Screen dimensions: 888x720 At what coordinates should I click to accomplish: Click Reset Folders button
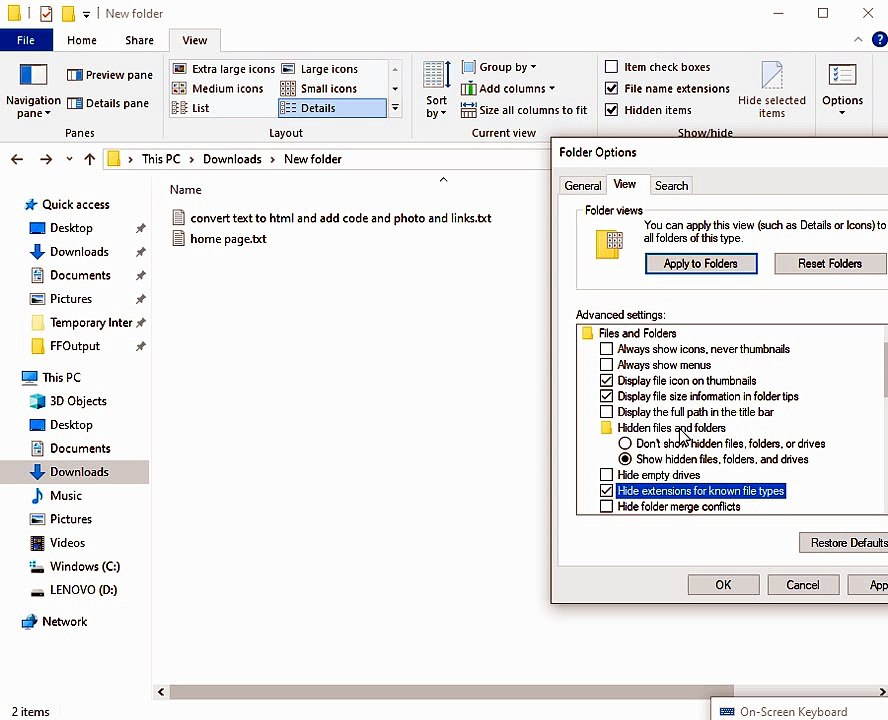point(830,263)
